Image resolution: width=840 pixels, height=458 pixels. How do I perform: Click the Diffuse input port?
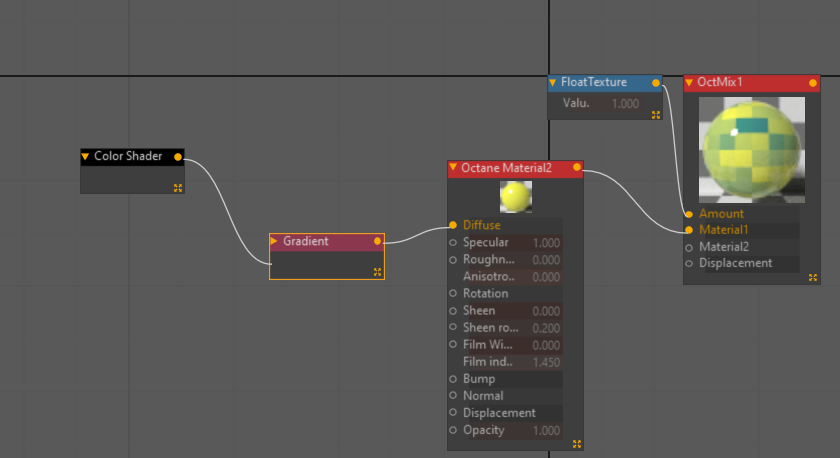coord(453,225)
